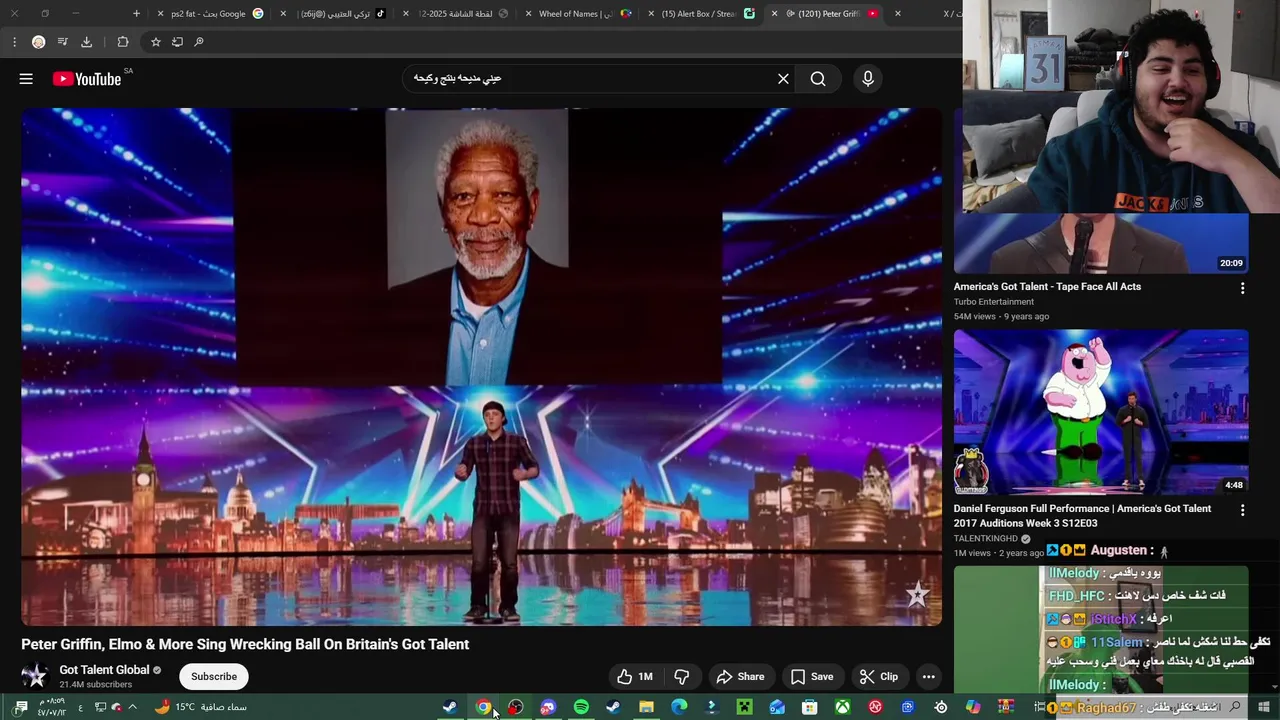Viewport: 1280px width, 720px height.
Task: Open Google Chrome taskbar icon
Action: click(484, 707)
